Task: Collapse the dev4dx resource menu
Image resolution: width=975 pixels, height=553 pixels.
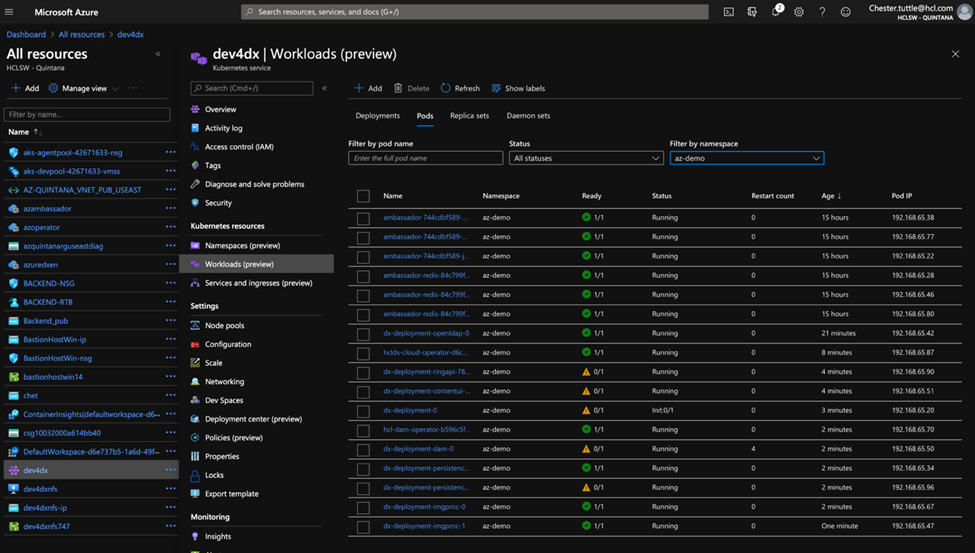Action: pyautogui.click(x=325, y=88)
